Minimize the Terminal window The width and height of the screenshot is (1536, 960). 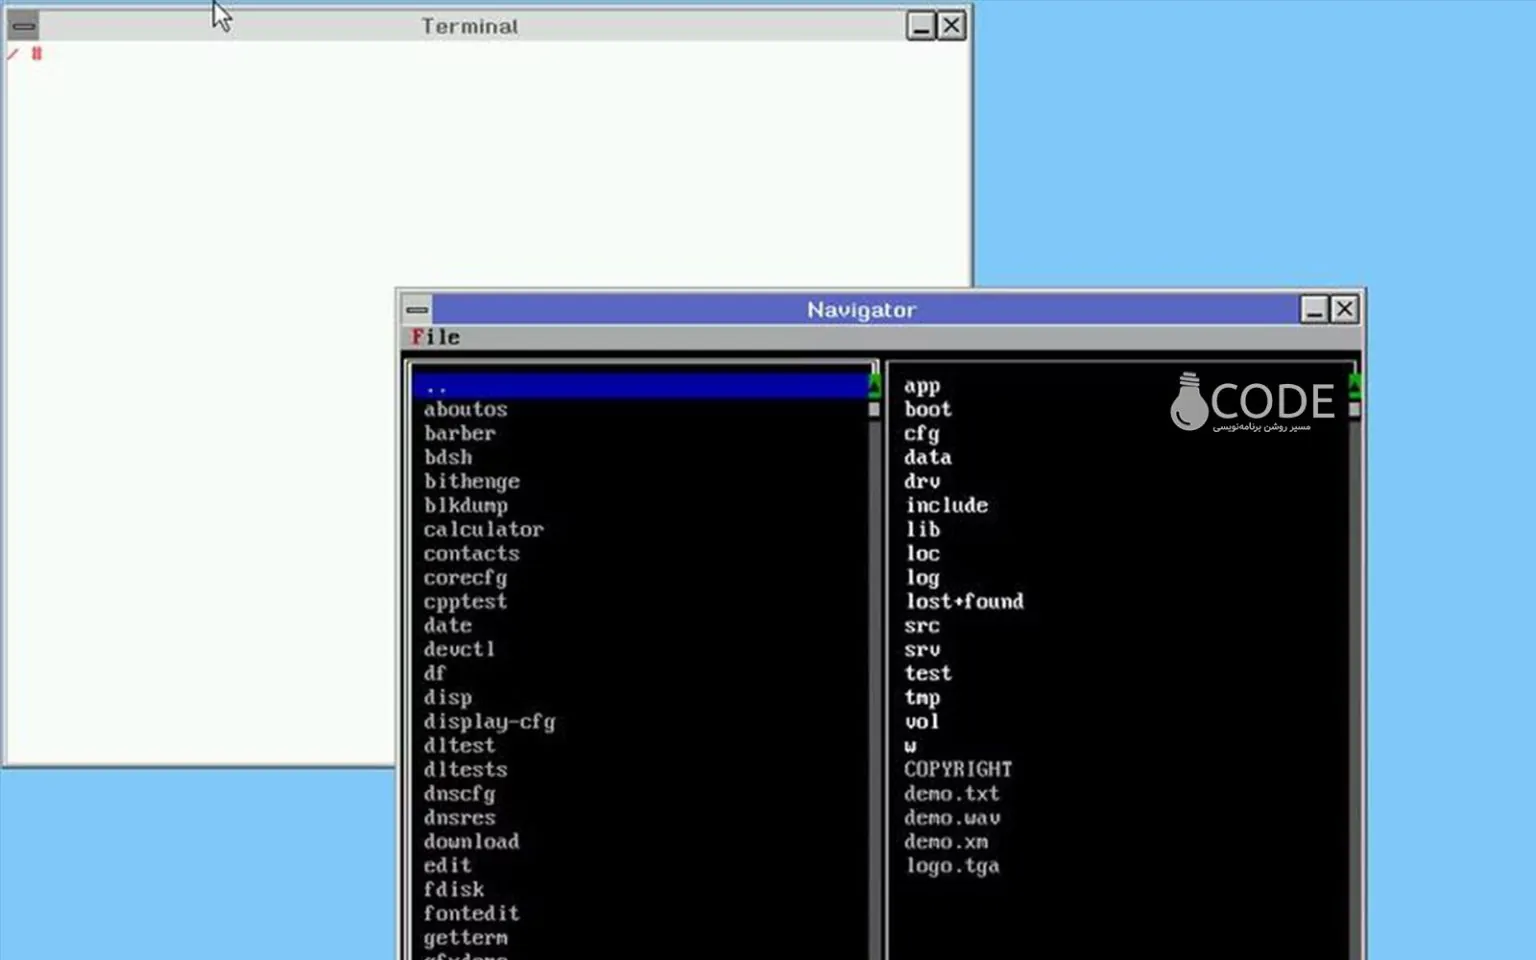[x=920, y=26]
